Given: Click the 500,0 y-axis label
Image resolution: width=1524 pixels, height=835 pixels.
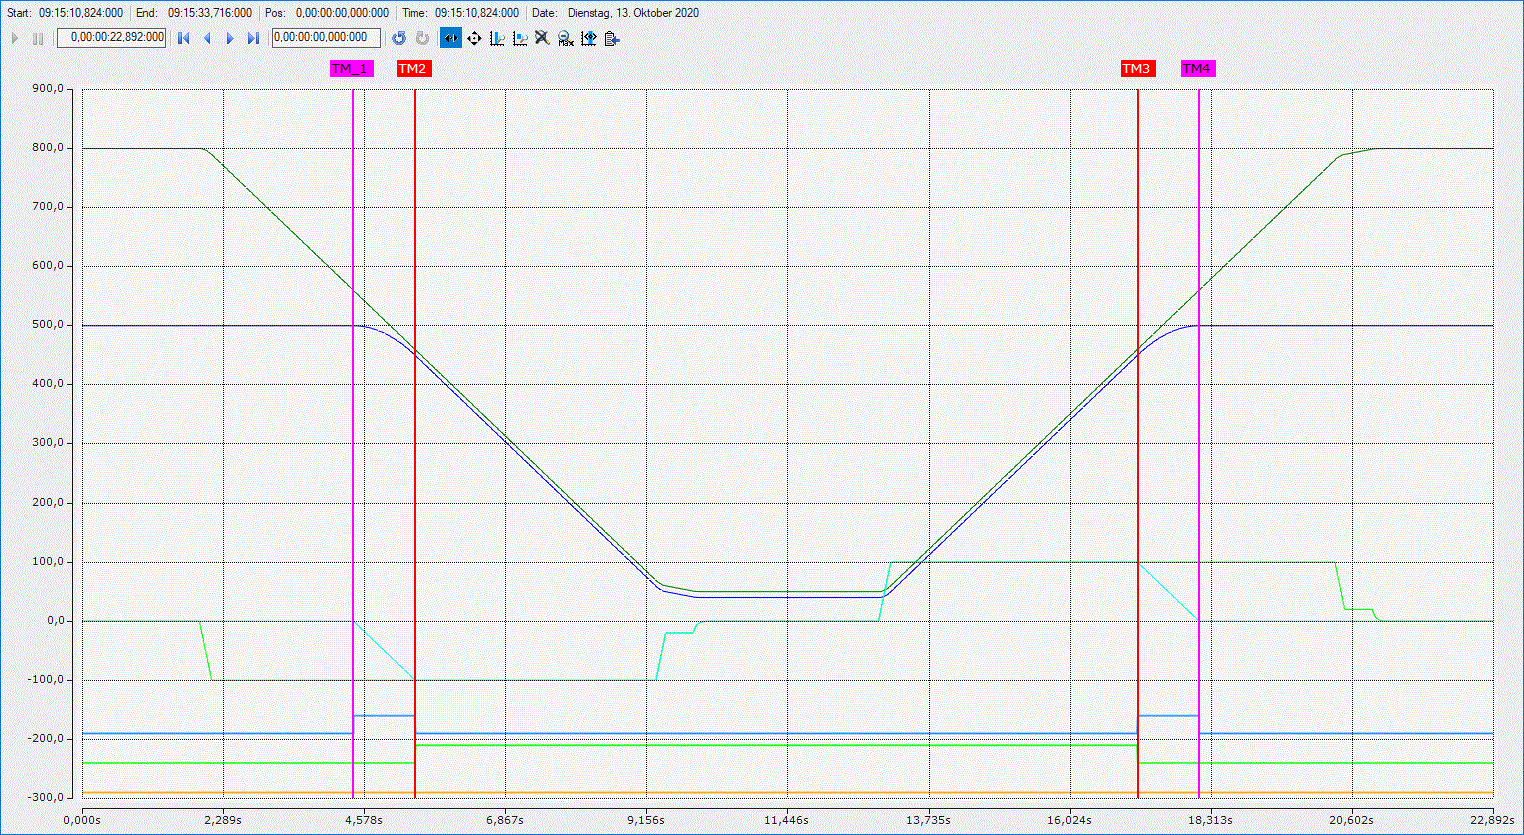Looking at the screenshot, I should (x=47, y=325).
